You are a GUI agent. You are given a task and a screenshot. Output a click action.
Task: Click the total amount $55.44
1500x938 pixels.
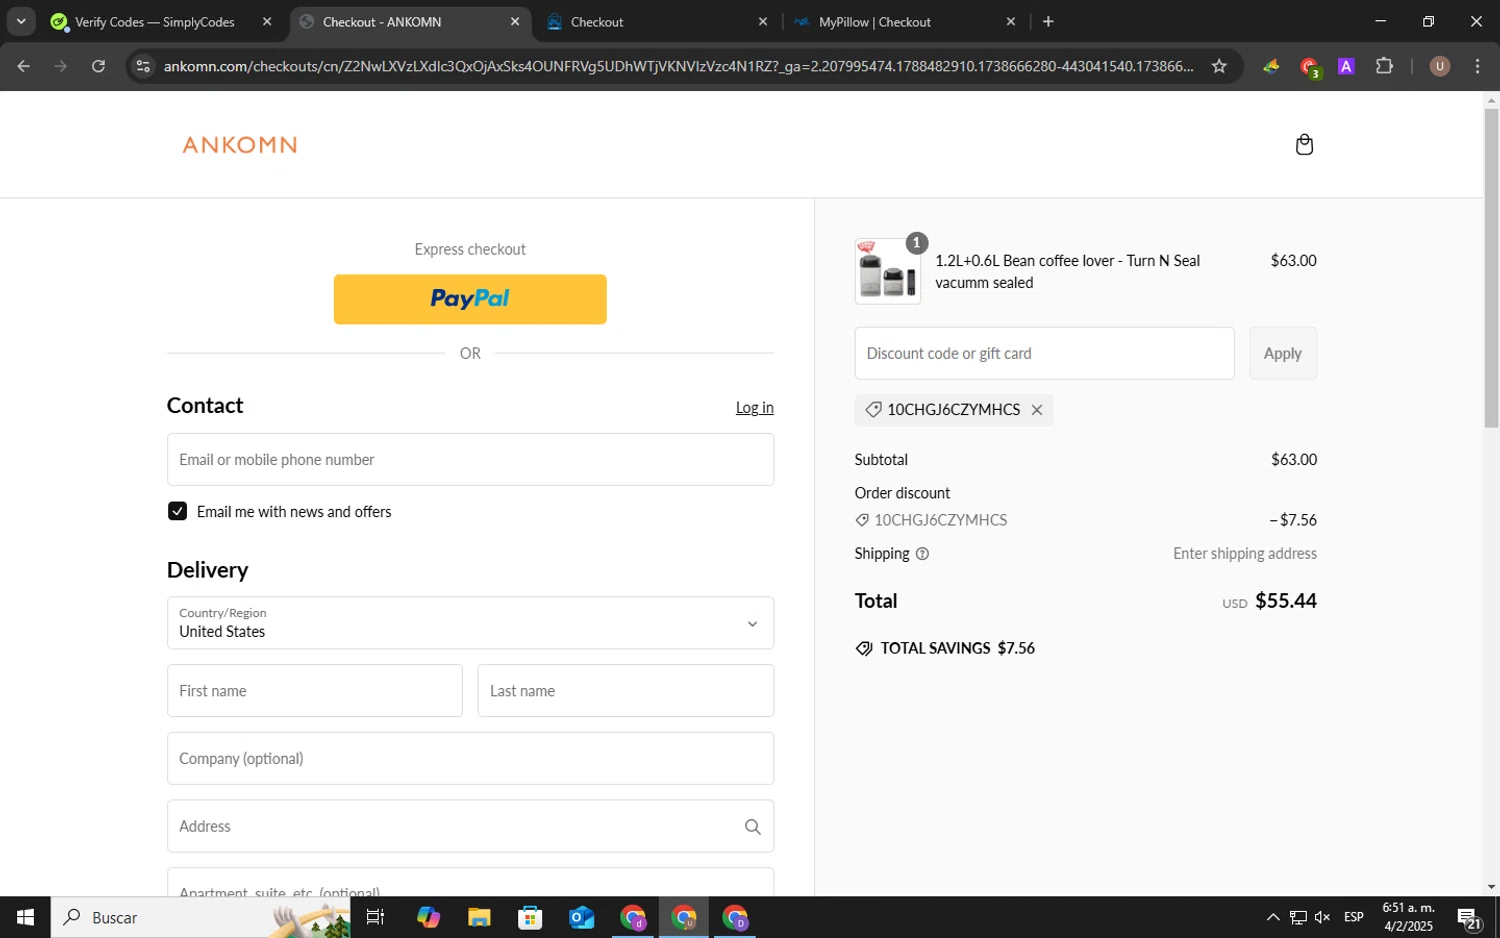tap(1285, 601)
